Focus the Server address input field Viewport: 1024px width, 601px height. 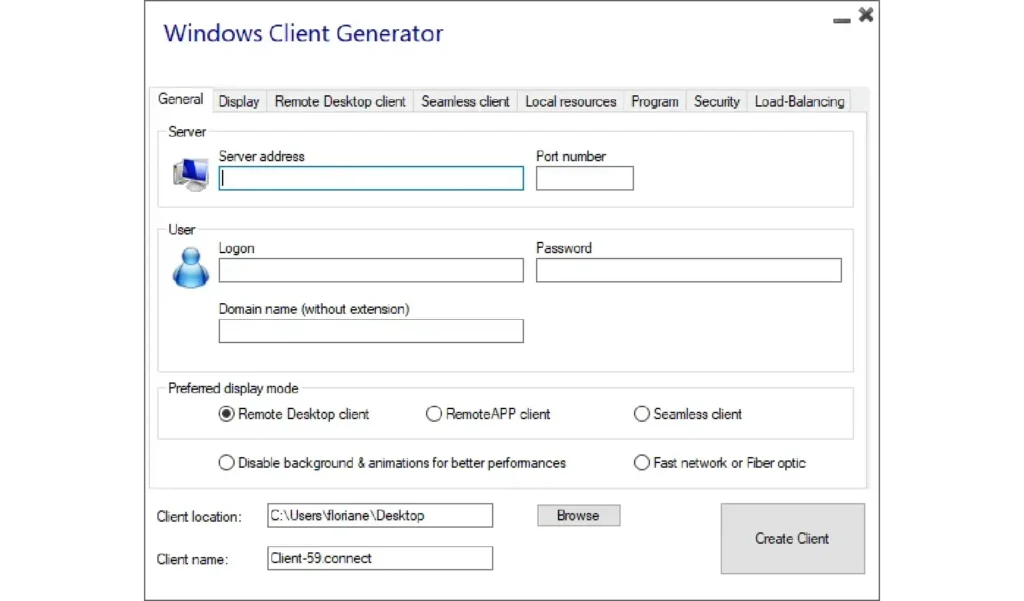[x=371, y=178]
